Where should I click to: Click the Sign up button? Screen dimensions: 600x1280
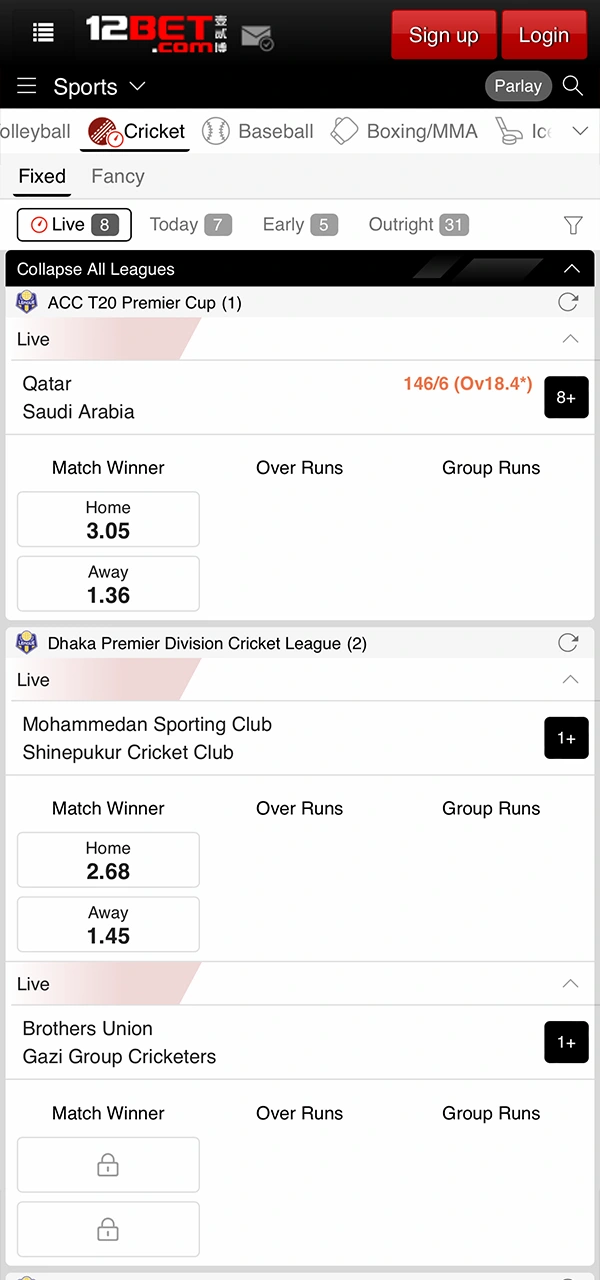[x=443, y=35]
